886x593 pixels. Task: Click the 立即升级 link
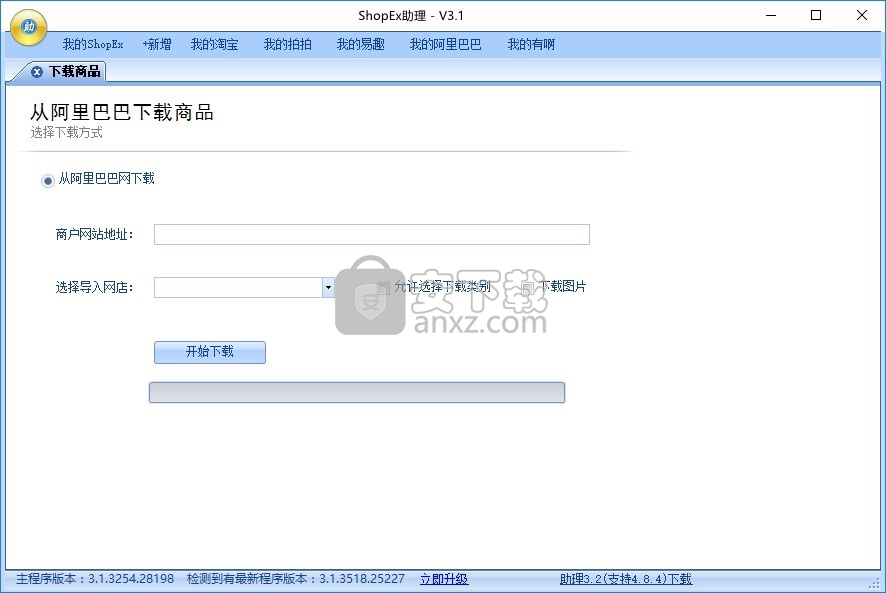(444, 579)
